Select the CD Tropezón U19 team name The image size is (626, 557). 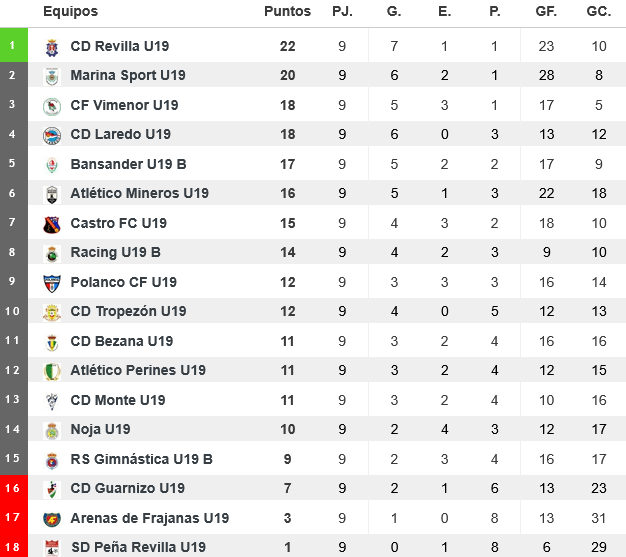[x=128, y=311]
